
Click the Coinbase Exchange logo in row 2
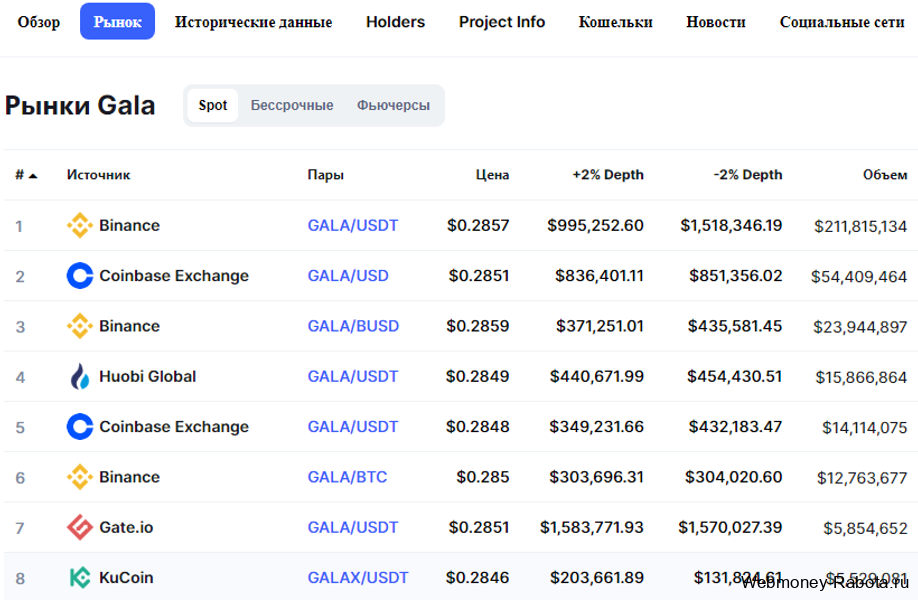pyautogui.click(x=80, y=276)
